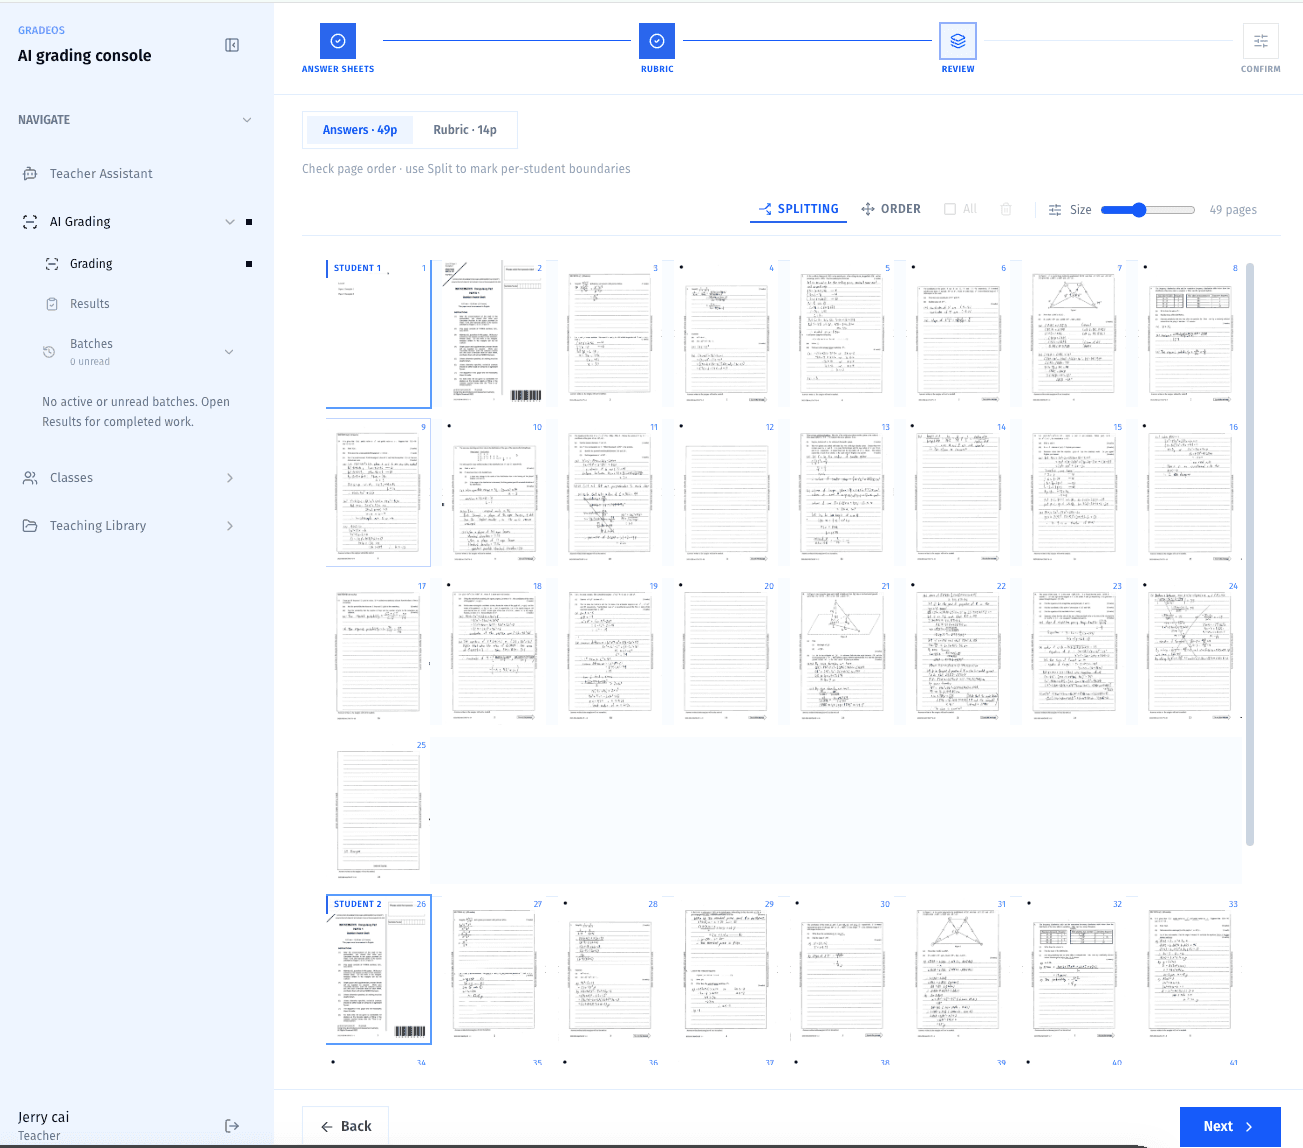Jump to the Confirm step icon
Screen dimensions: 1303x1148
(1261, 41)
